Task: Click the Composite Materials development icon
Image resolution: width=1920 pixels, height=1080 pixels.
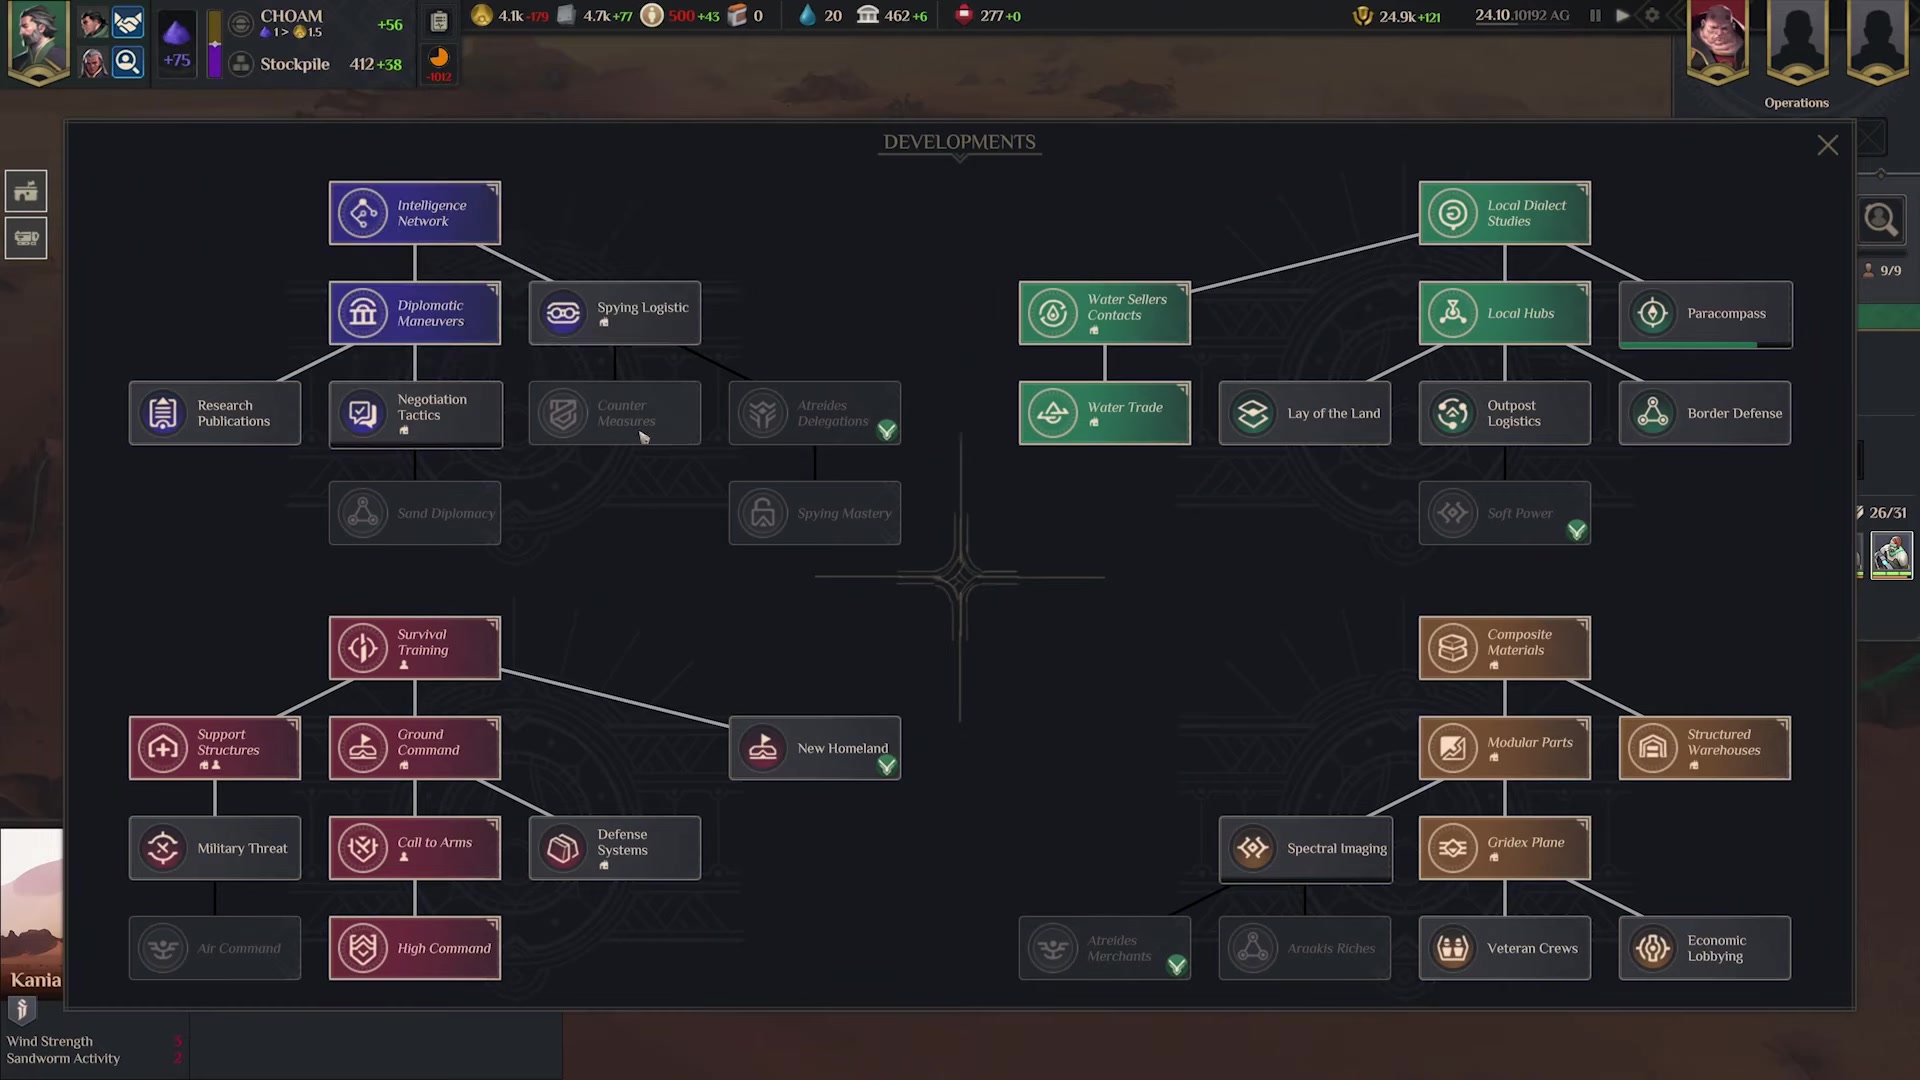Action: coord(1453,646)
